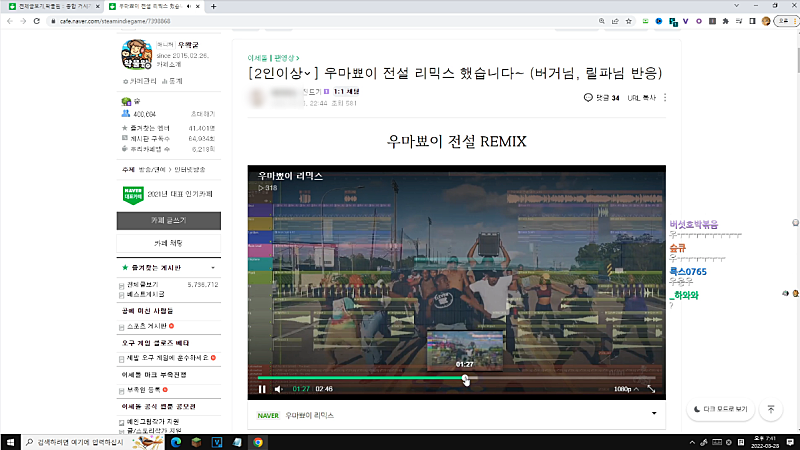Open the 스포츠 게시판 board

click(146, 326)
